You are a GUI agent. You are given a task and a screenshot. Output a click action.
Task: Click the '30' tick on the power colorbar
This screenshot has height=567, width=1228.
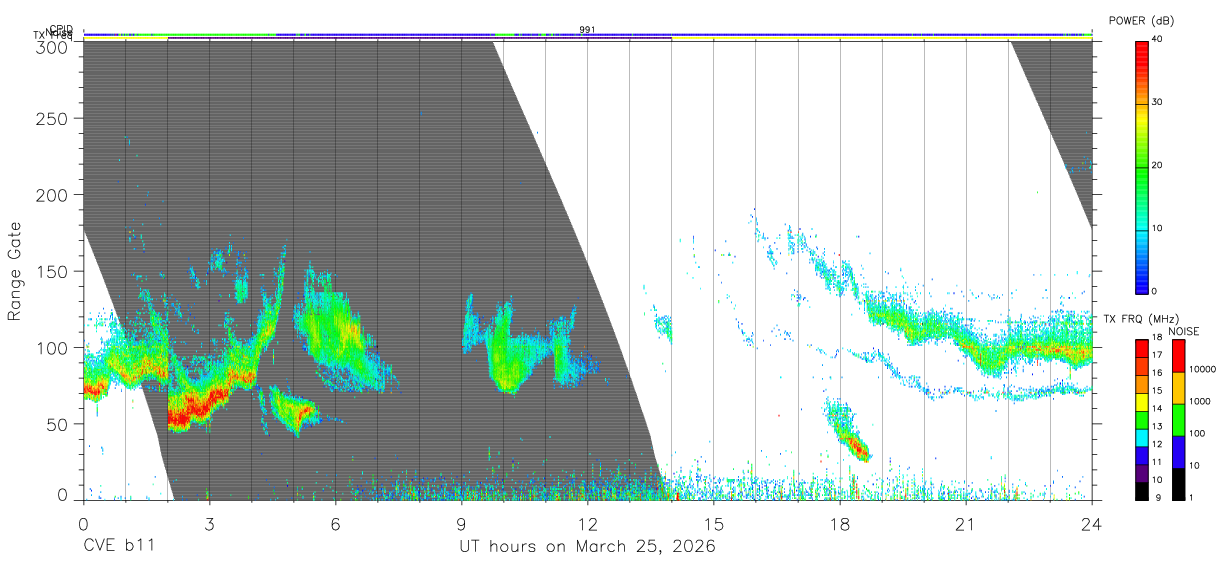[1158, 102]
